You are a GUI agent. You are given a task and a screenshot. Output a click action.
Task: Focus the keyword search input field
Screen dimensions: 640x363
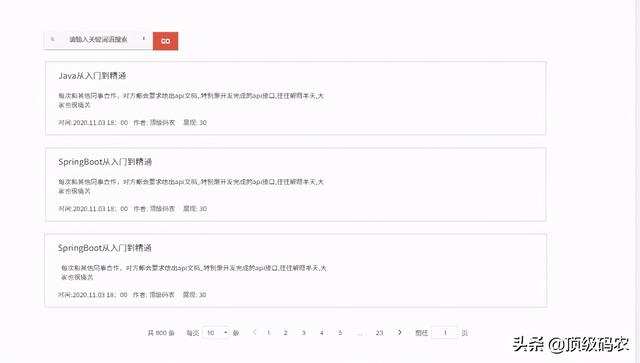point(99,40)
